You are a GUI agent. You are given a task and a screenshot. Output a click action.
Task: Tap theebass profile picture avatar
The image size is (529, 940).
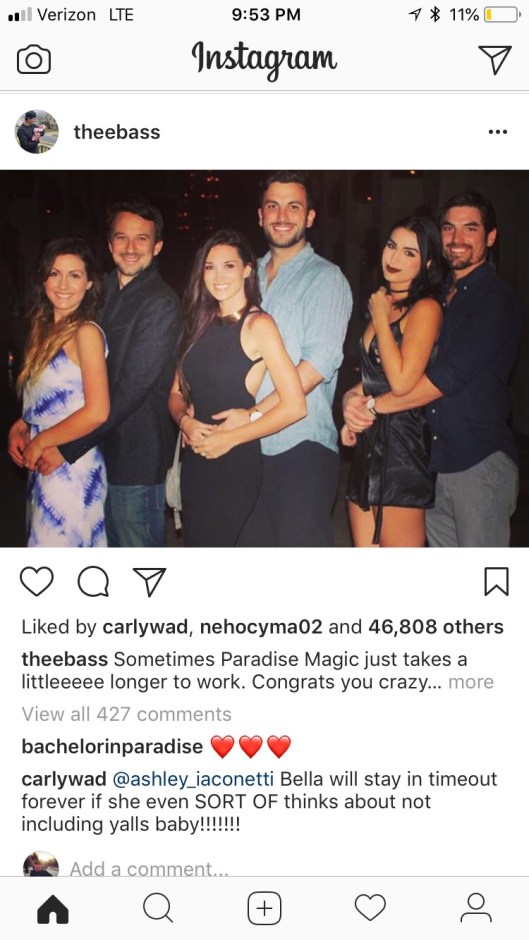37,131
